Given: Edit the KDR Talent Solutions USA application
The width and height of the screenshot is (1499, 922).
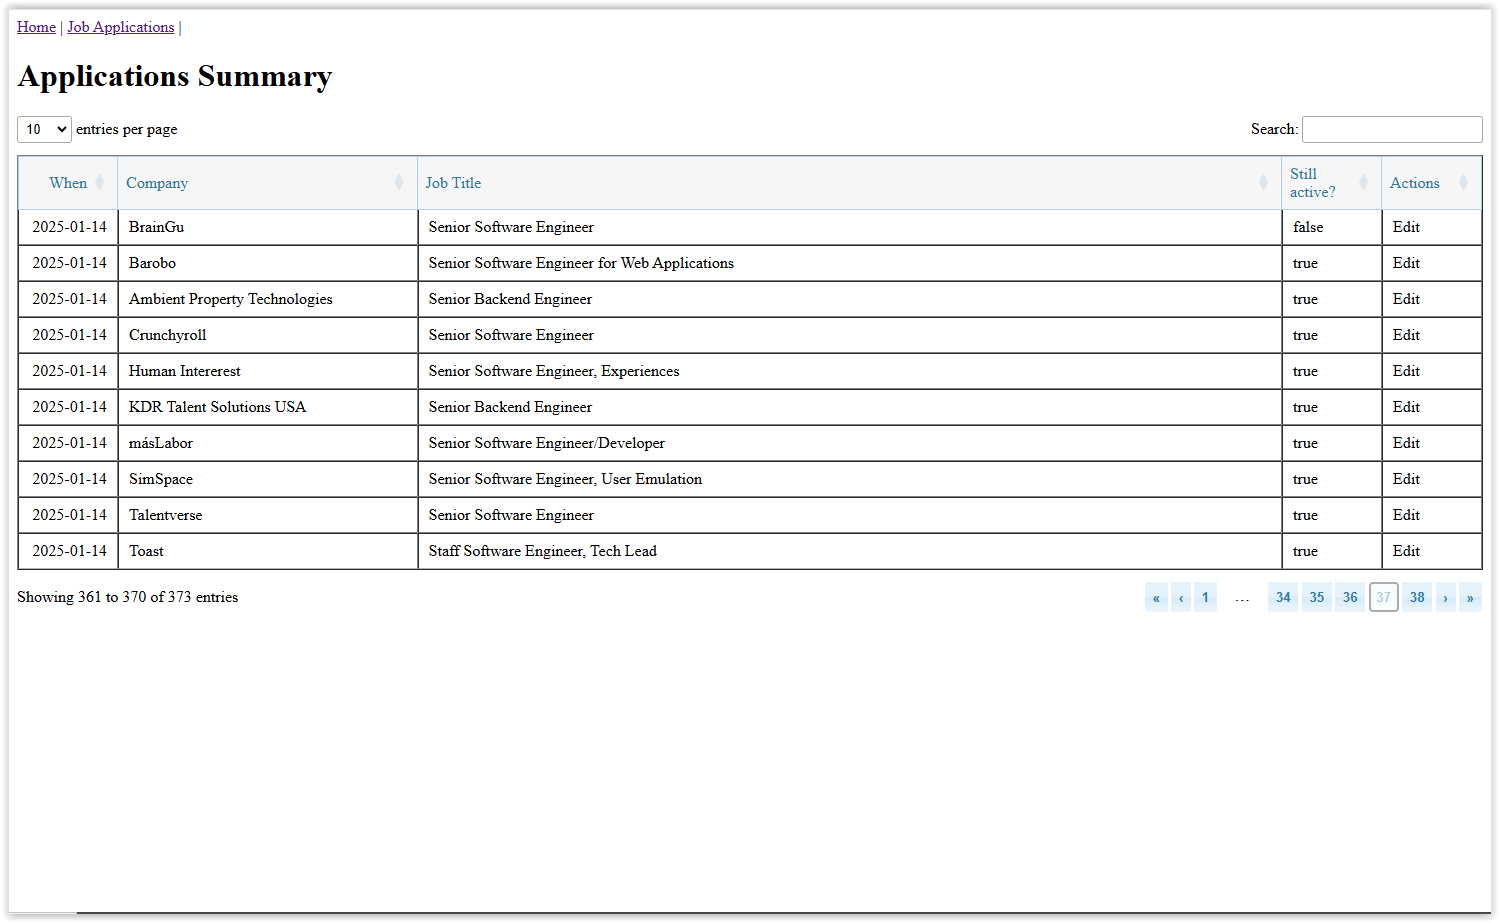Looking at the screenshot, I should tap(1406, 407).
